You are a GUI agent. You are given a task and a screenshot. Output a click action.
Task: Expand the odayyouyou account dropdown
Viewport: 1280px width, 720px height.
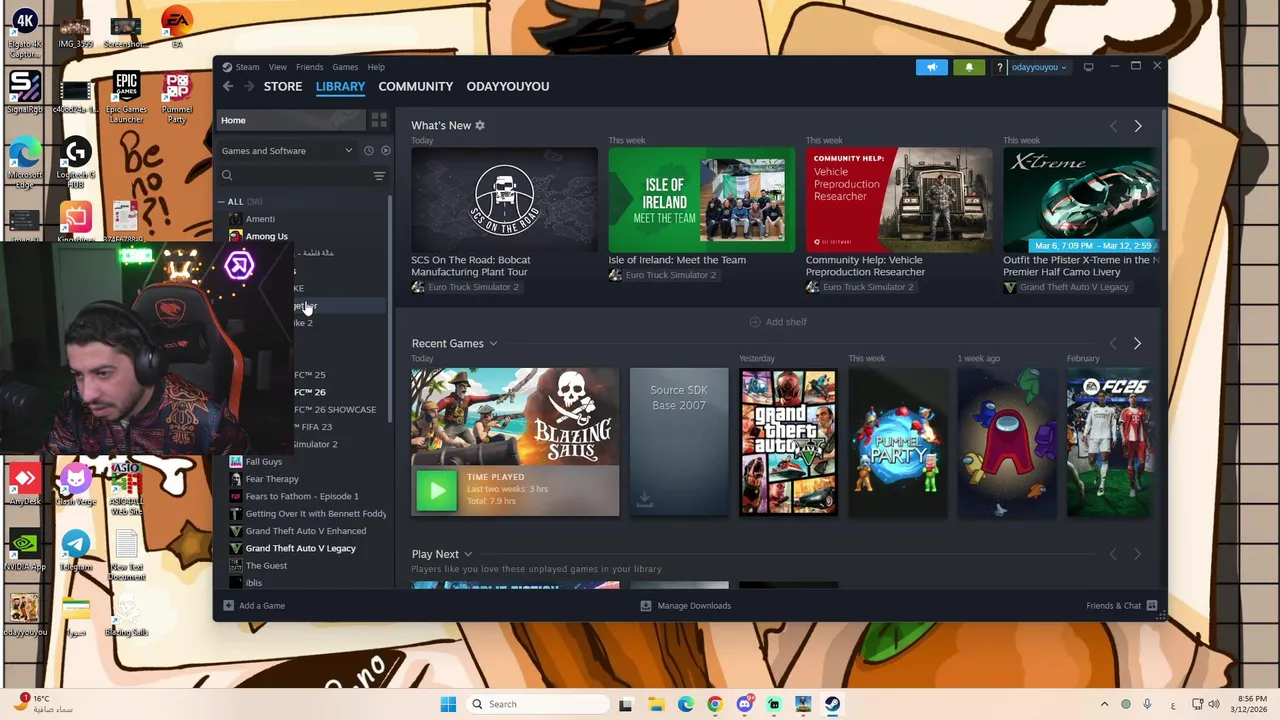pos(1038,67)
